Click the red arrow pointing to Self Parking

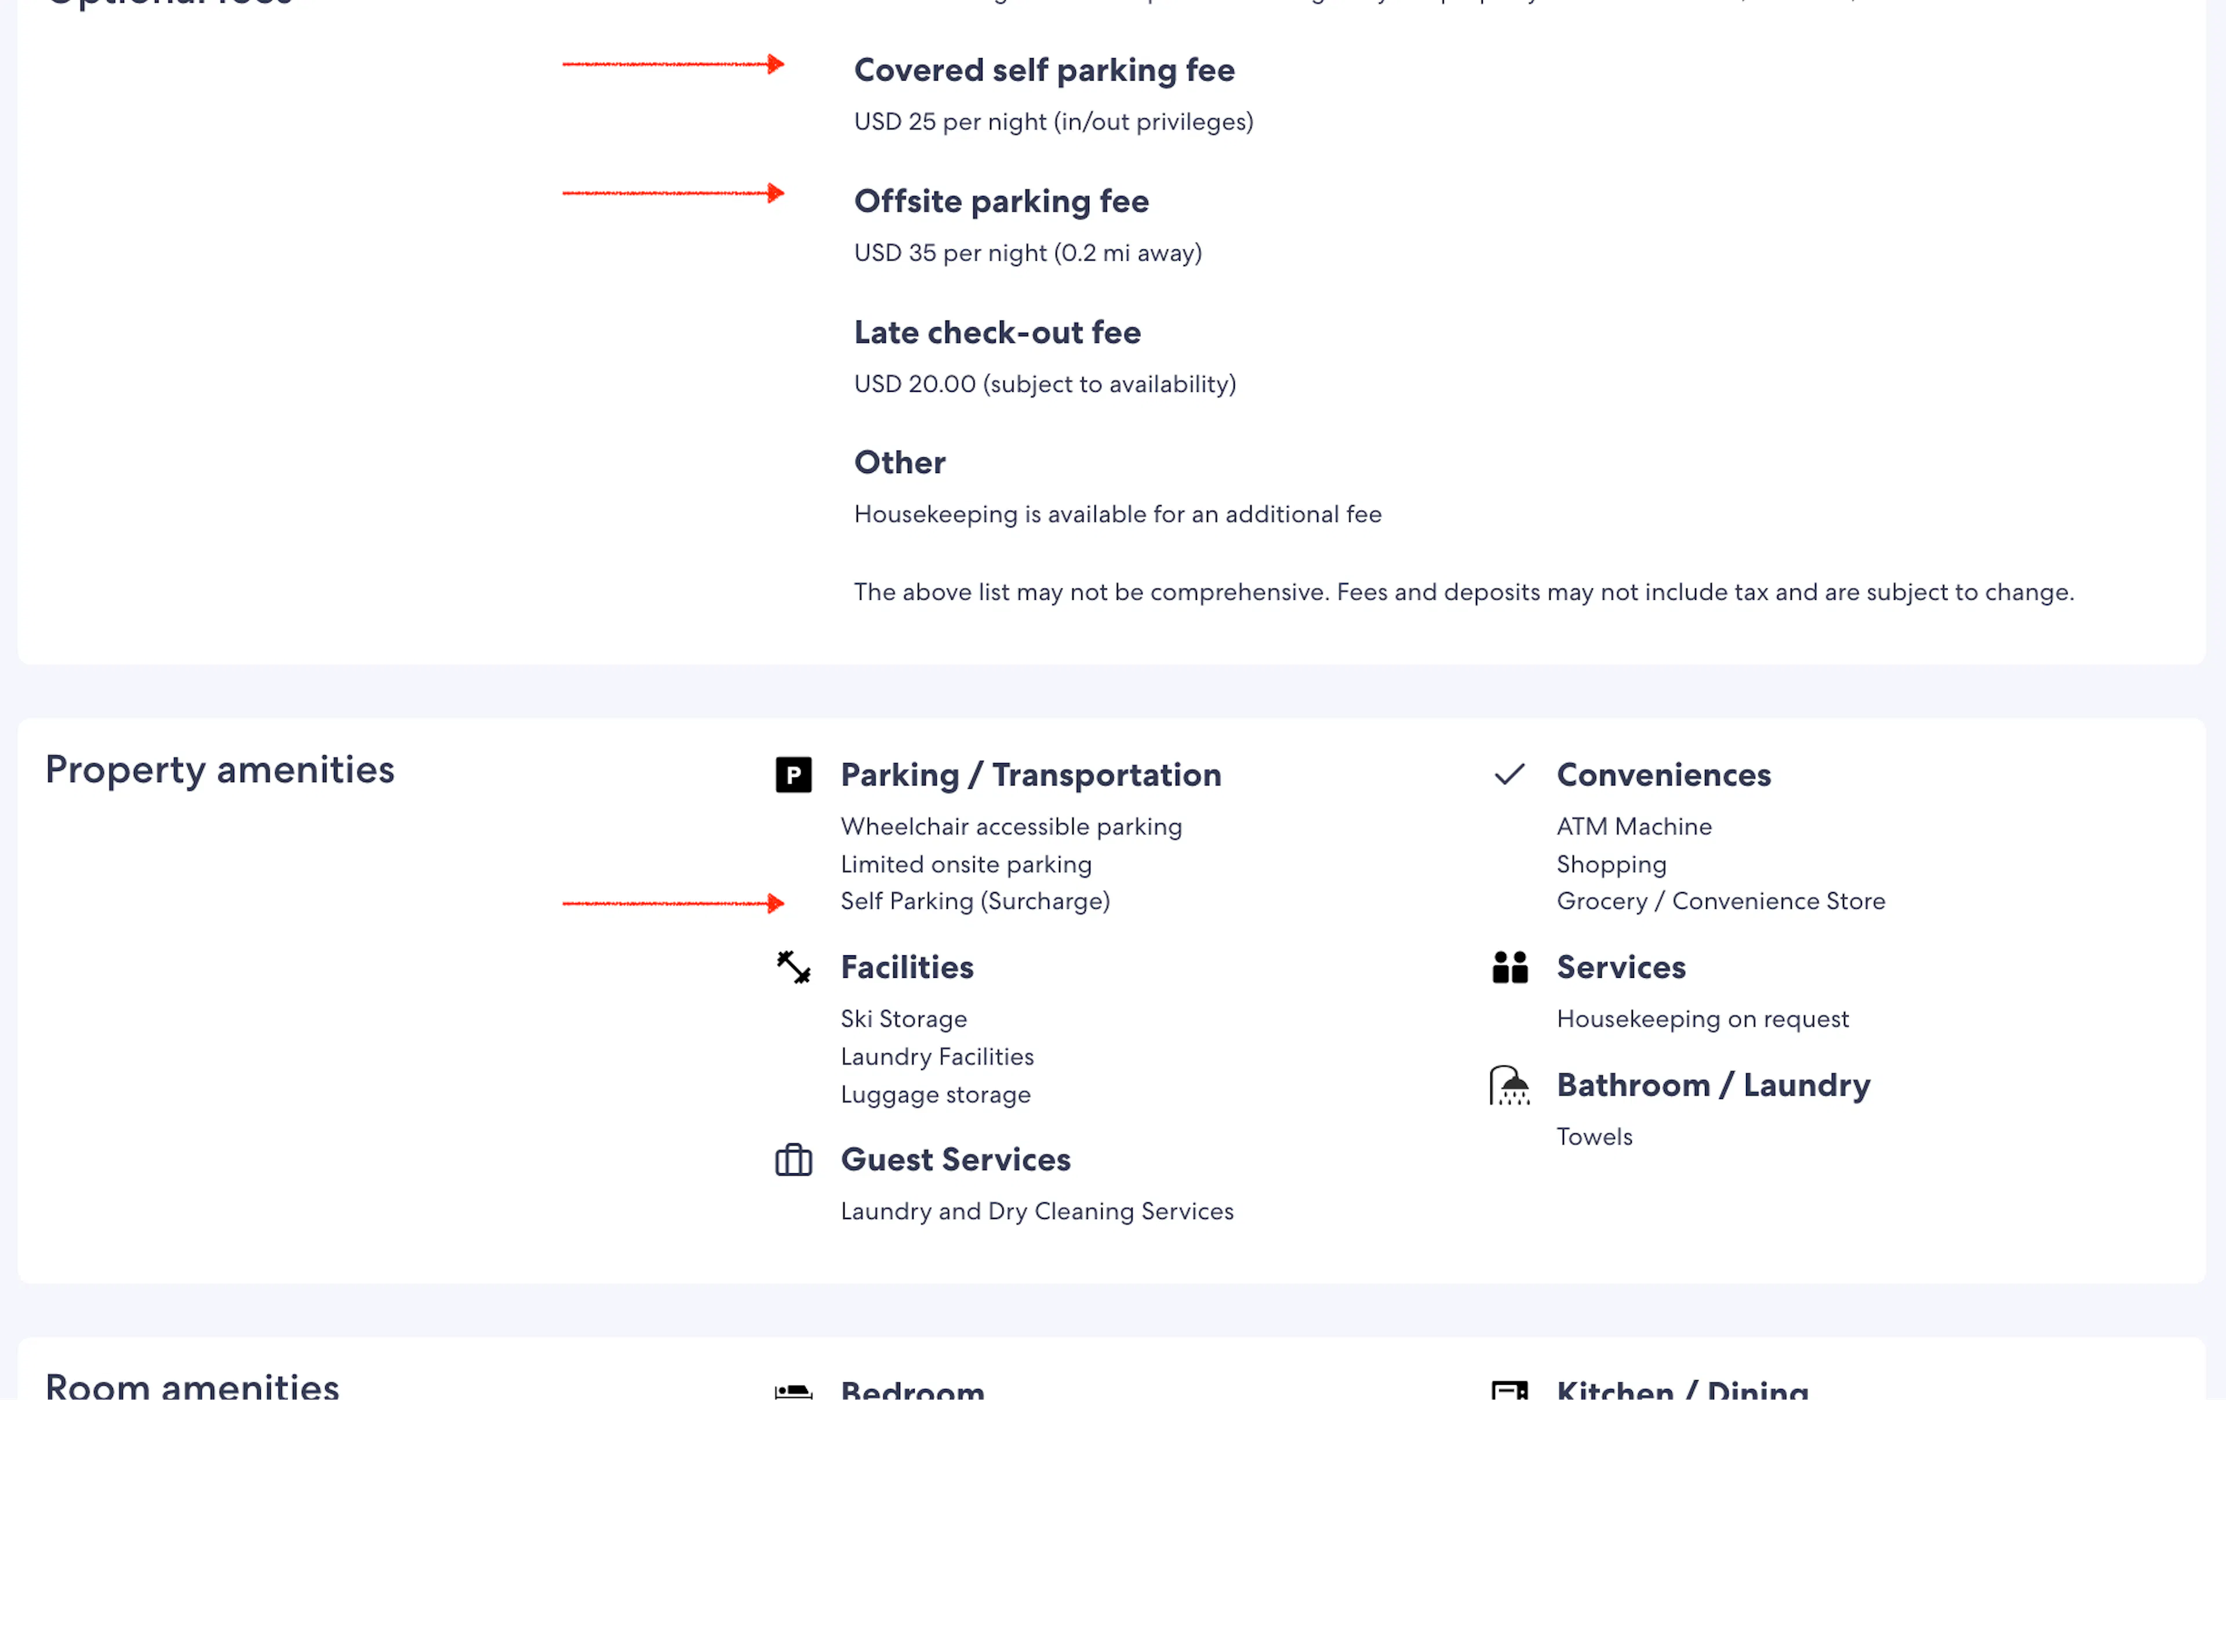[673, 903]
